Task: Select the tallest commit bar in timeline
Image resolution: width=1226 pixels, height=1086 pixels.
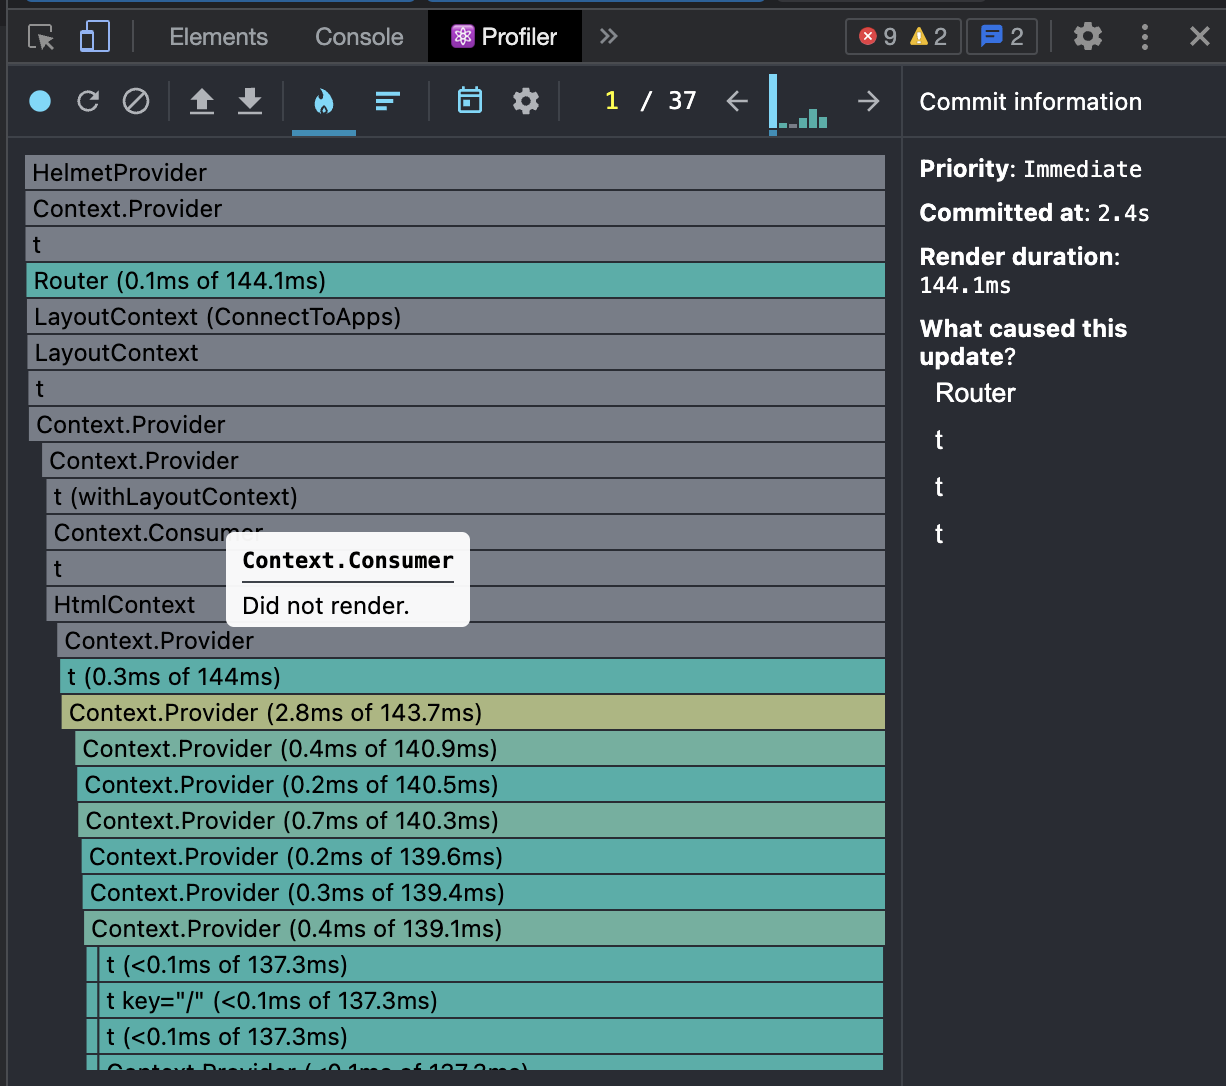Action: [x=772, y=104]
